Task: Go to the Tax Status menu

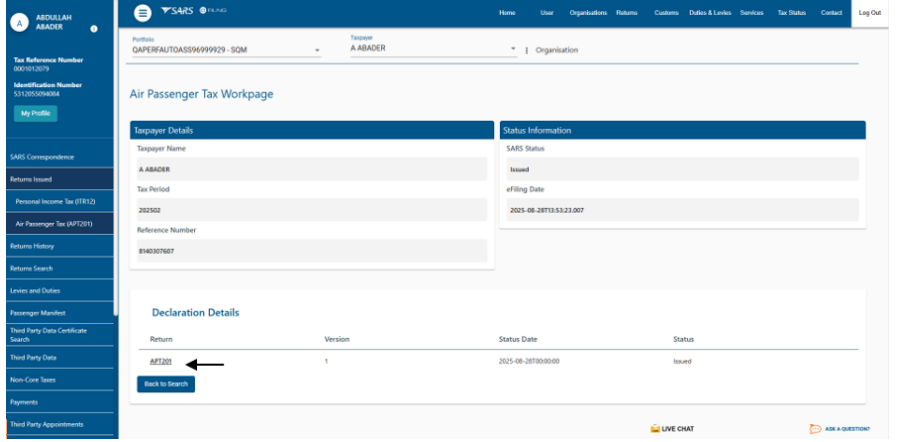Action: point(791,12)
